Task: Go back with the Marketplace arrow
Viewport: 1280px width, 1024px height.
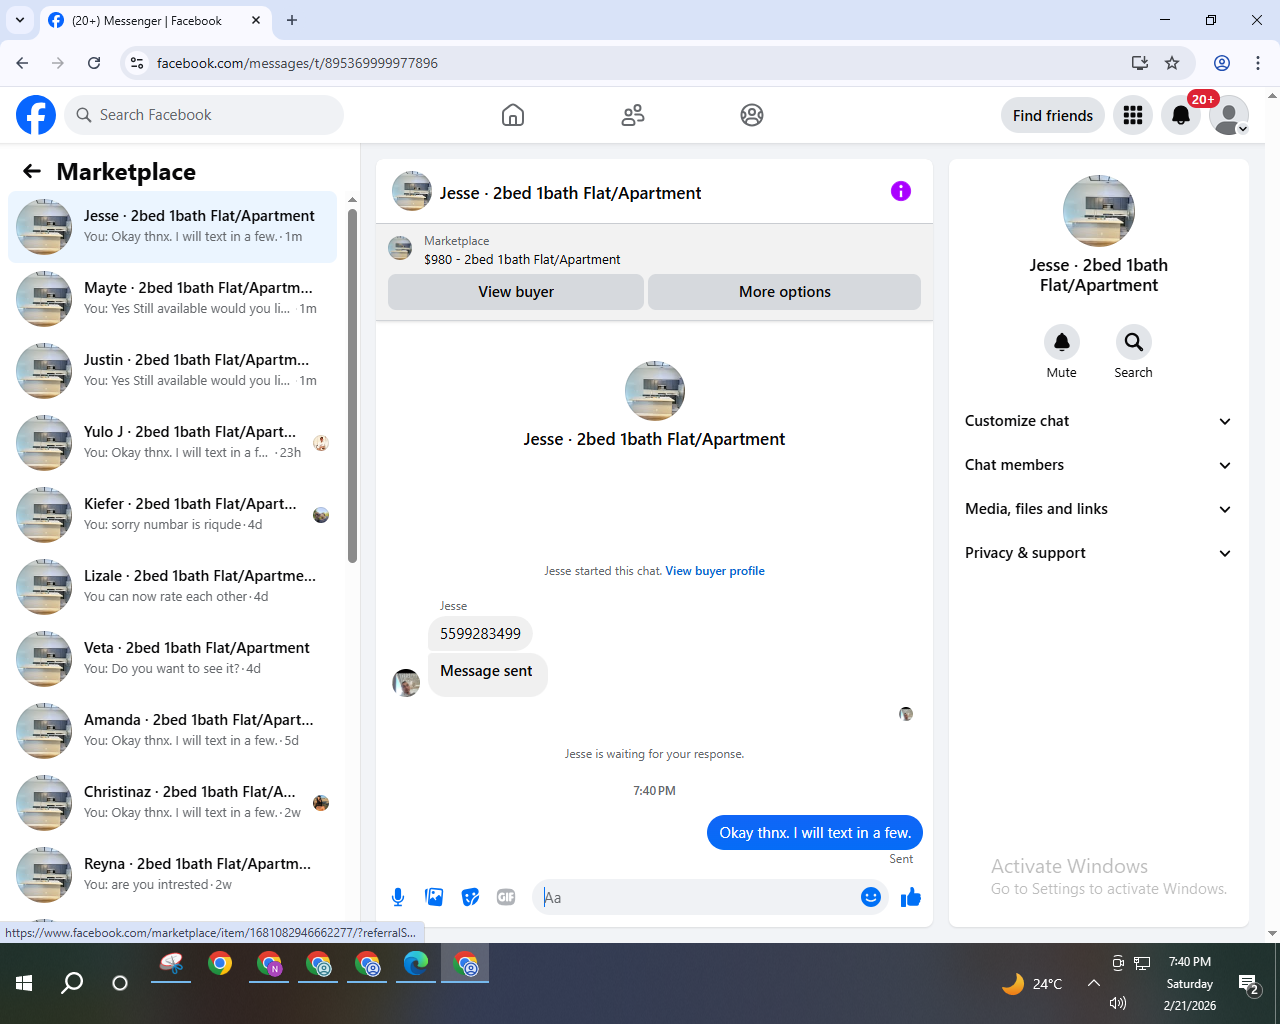Action: click(x=32, y=171)
